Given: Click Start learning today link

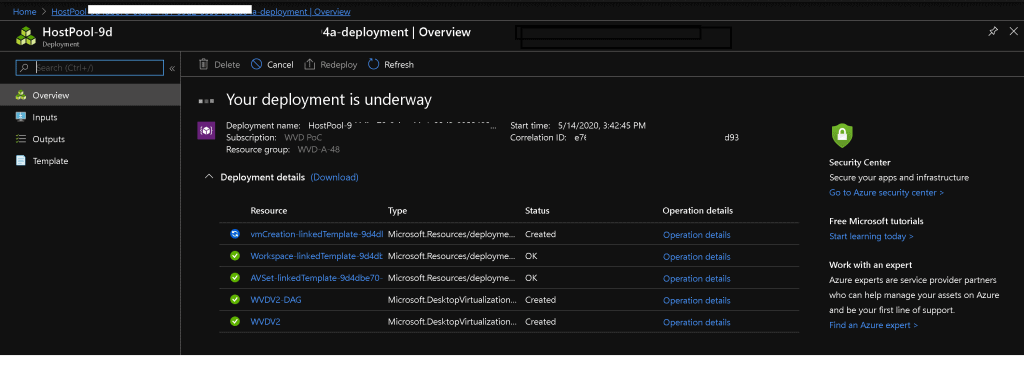Looking at the screenshot, I should pos(871,236).
